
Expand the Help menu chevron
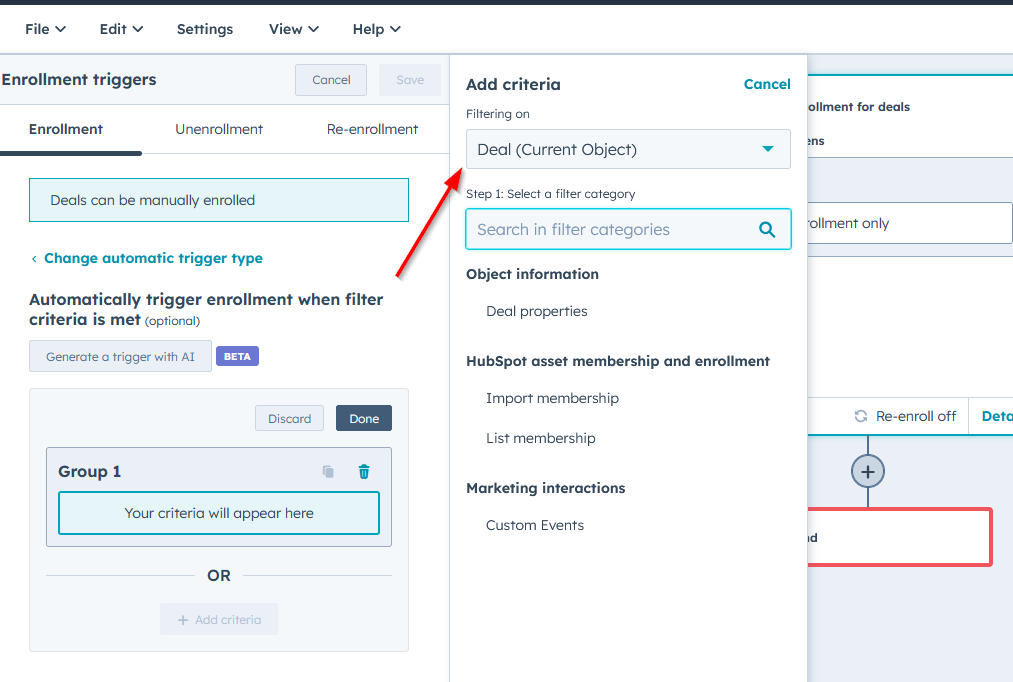[x=394, y=29]
